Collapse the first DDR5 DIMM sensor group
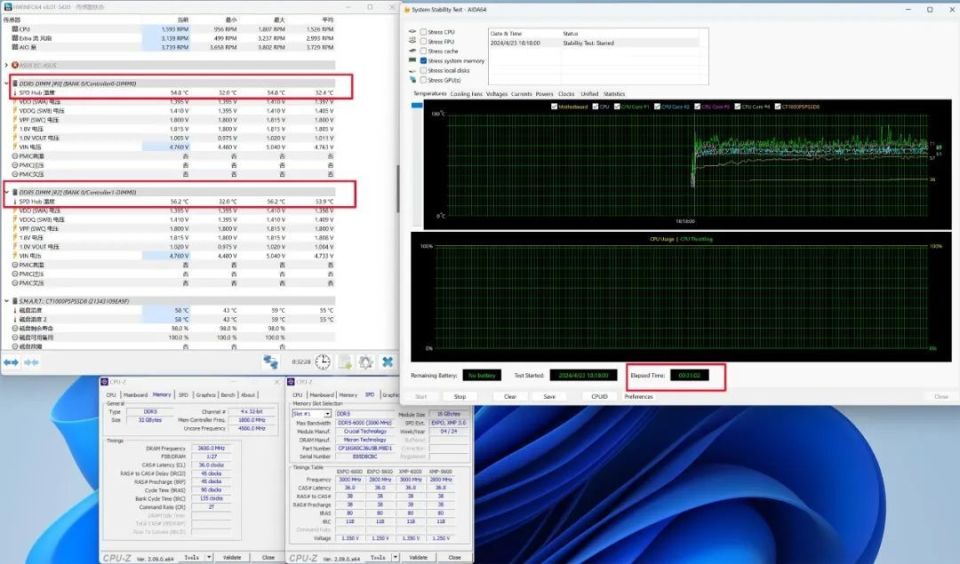Viewport: 960px width, 564px height. (x=7, y=83)
